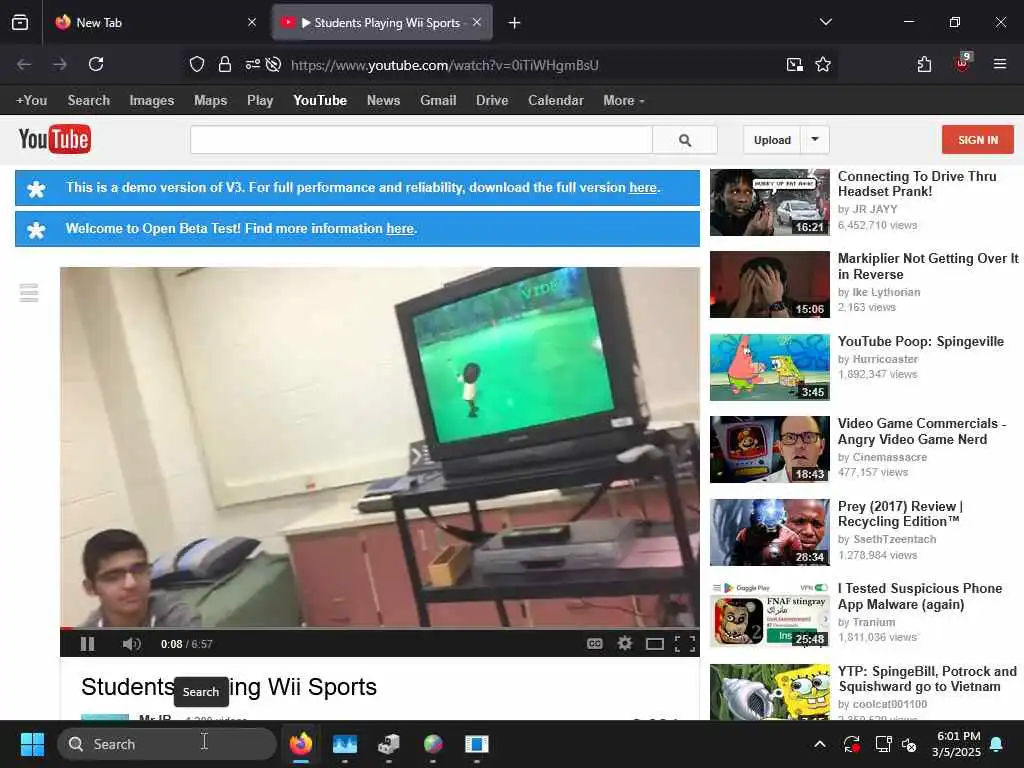This screenshot has height=768, width=1024.
Task: Open the taskbar clock showing 6:01 PM
Action: (x=957, y=744)
